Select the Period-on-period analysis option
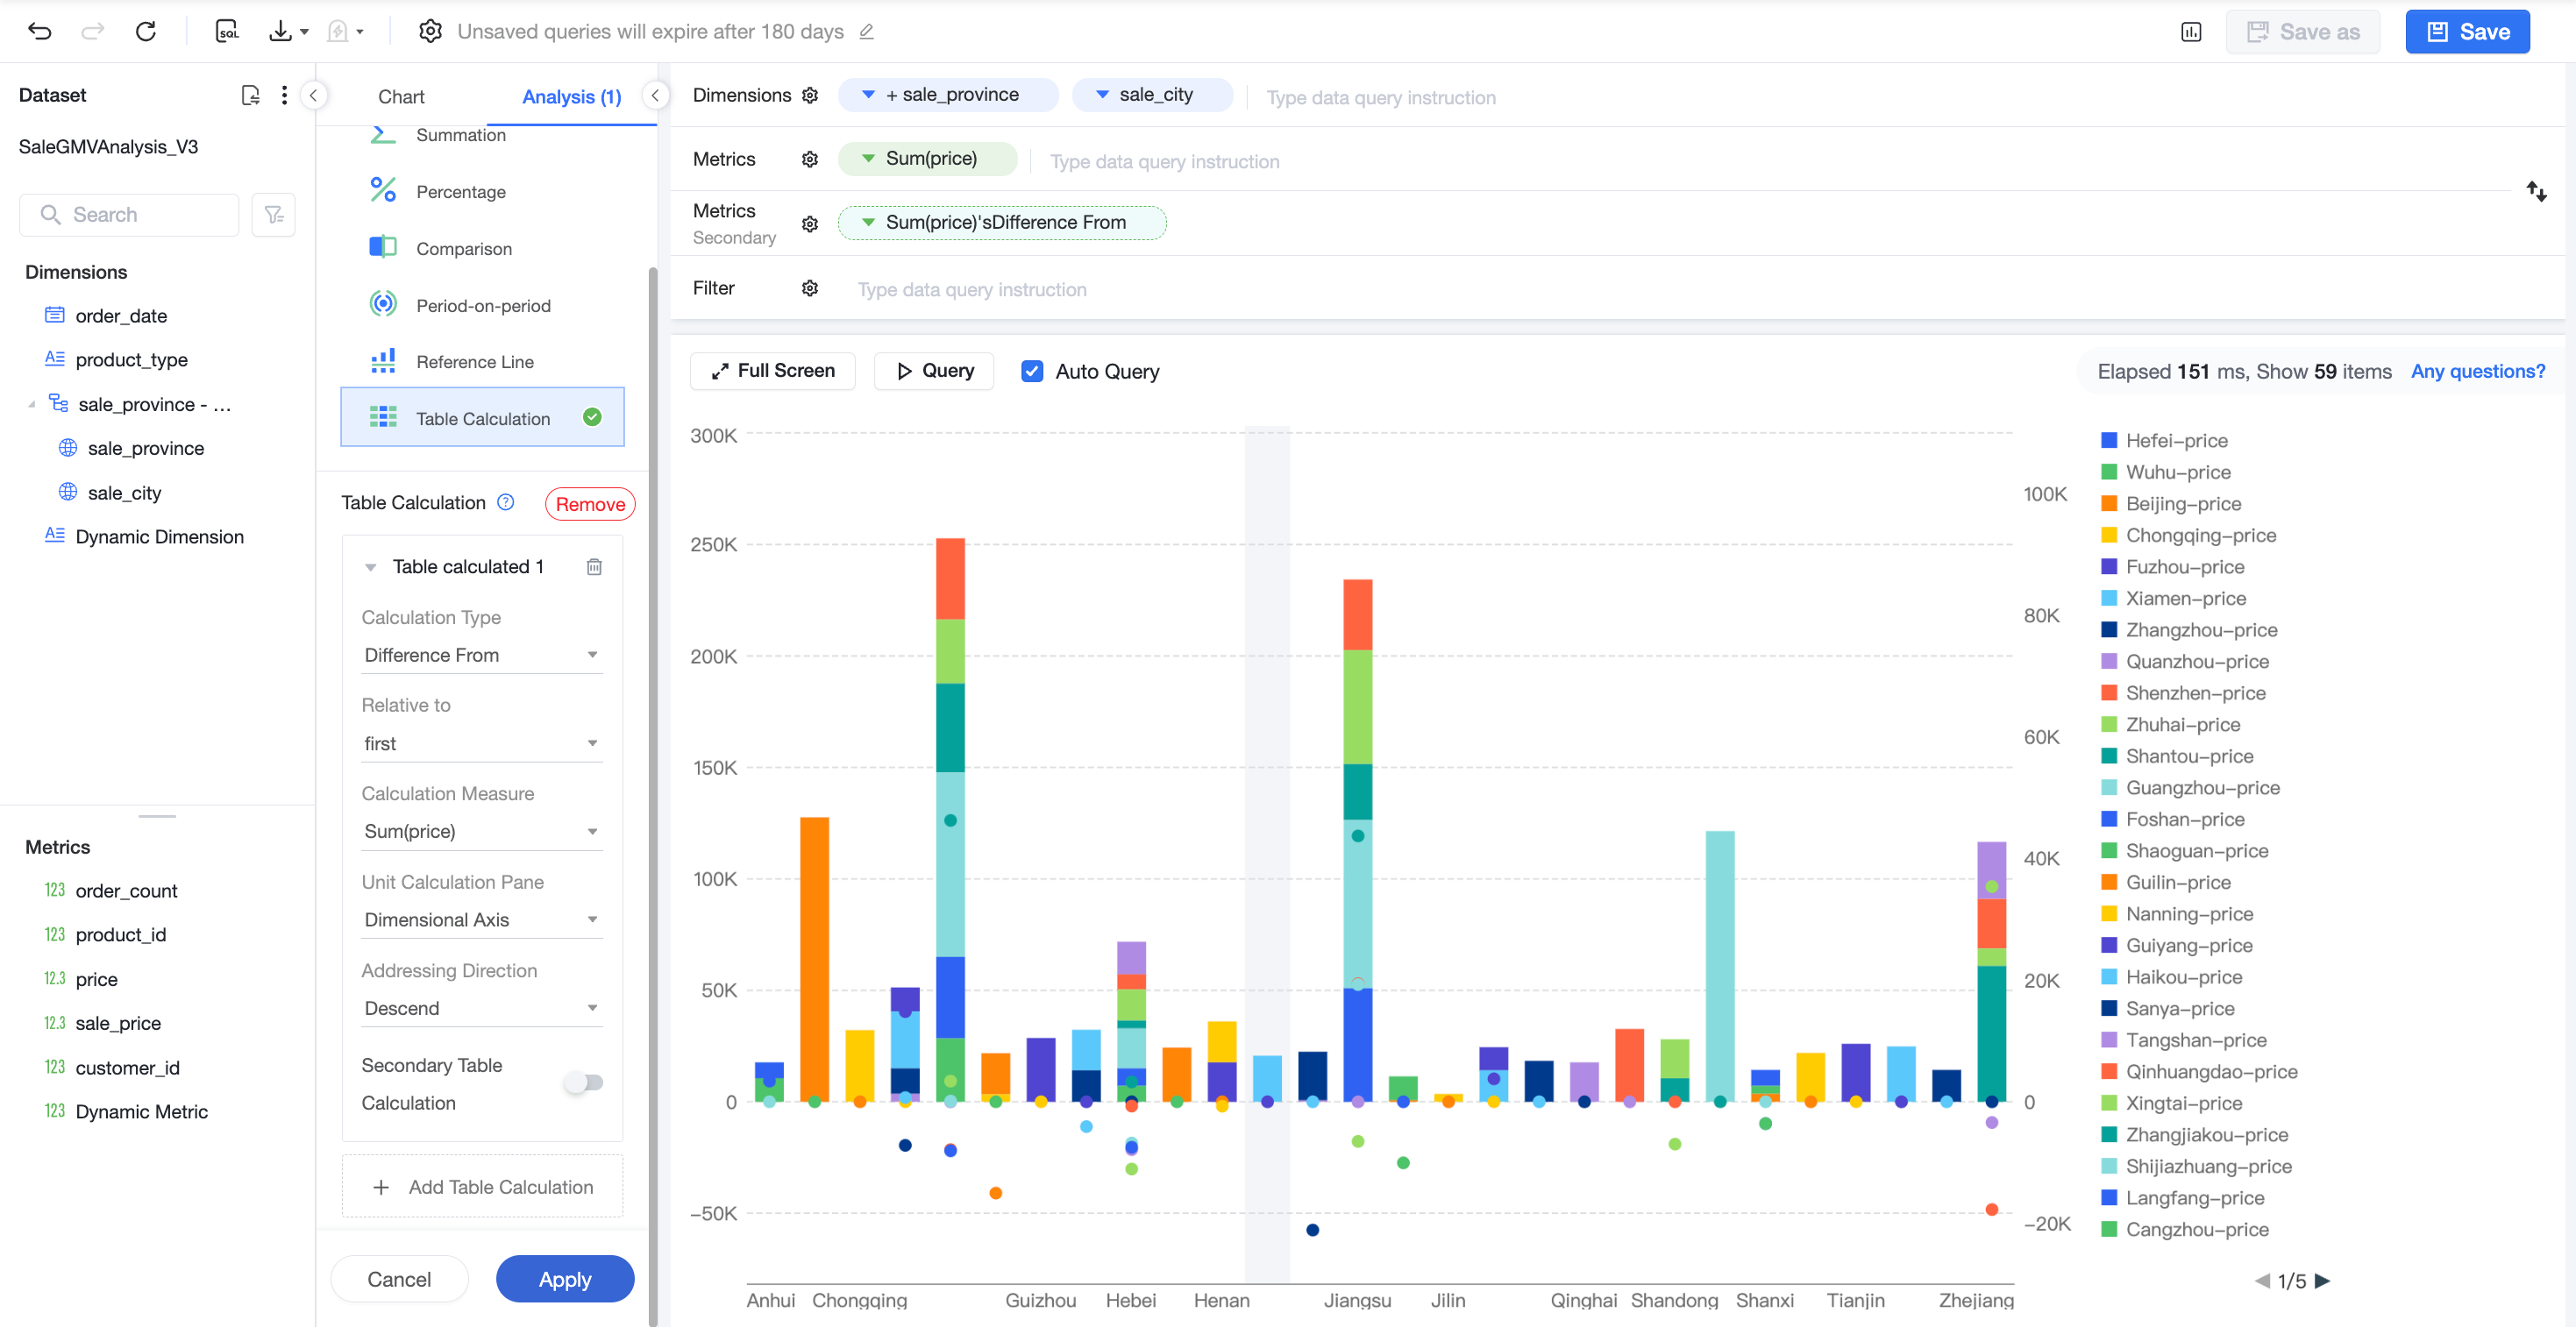Image resolution: width=2576 pixels, height=1327 pixels. coord(483,305)
